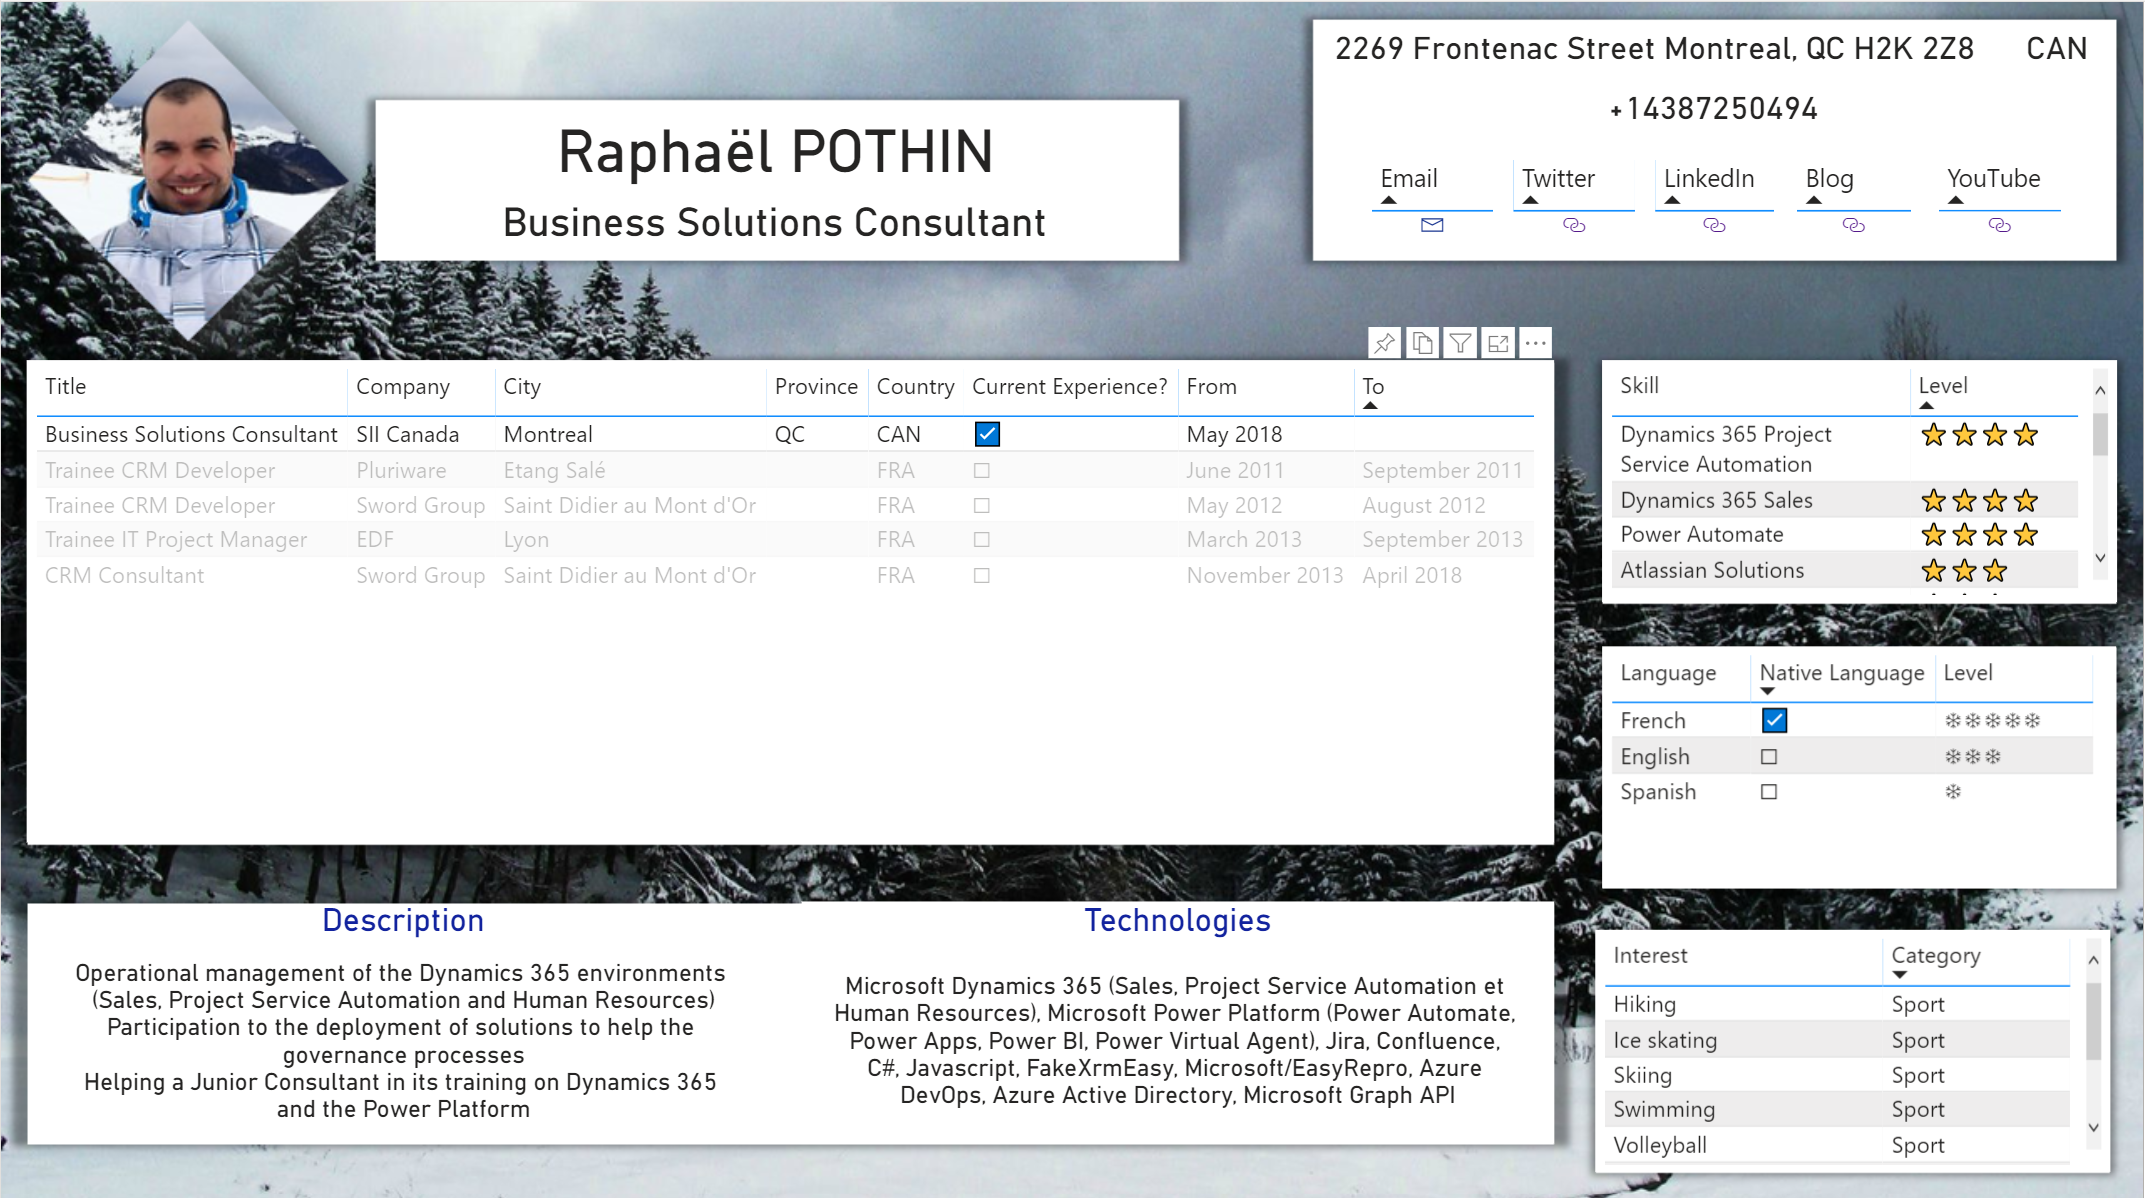
Task: Toggle Native Language checkbox for French
Action: (1774, 720)
